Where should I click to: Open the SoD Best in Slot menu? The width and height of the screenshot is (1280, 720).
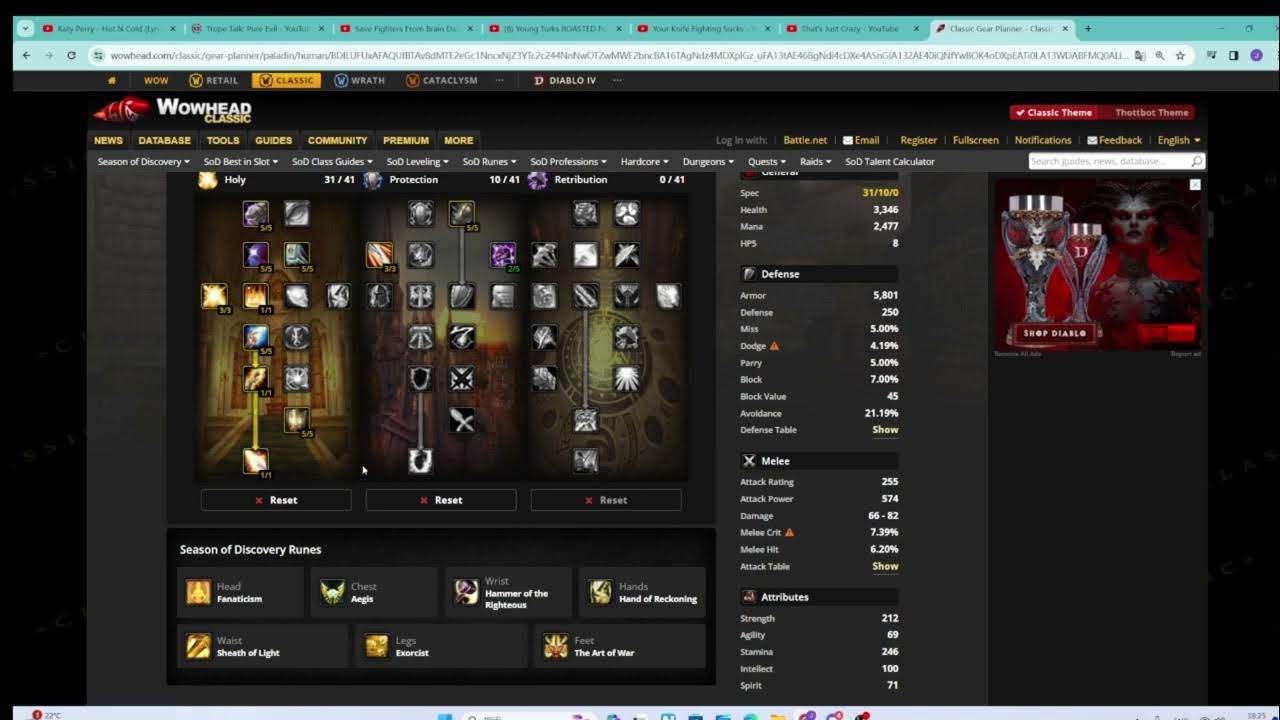point(240,161)
